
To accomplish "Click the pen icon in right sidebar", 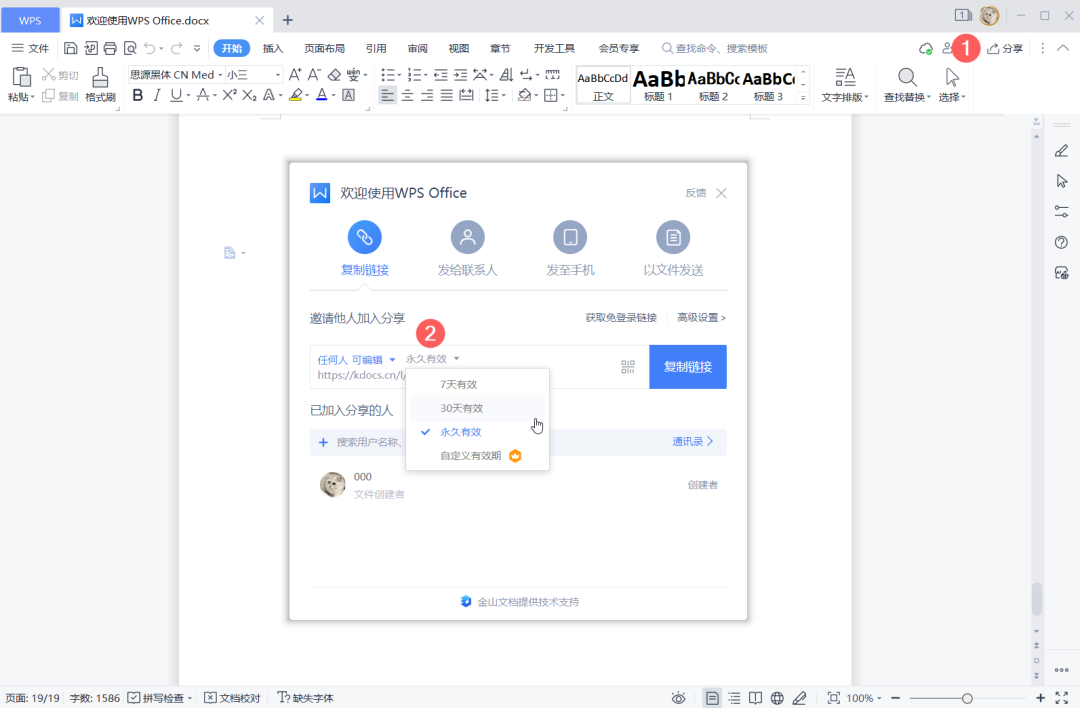I will (x=1061, y=151).
